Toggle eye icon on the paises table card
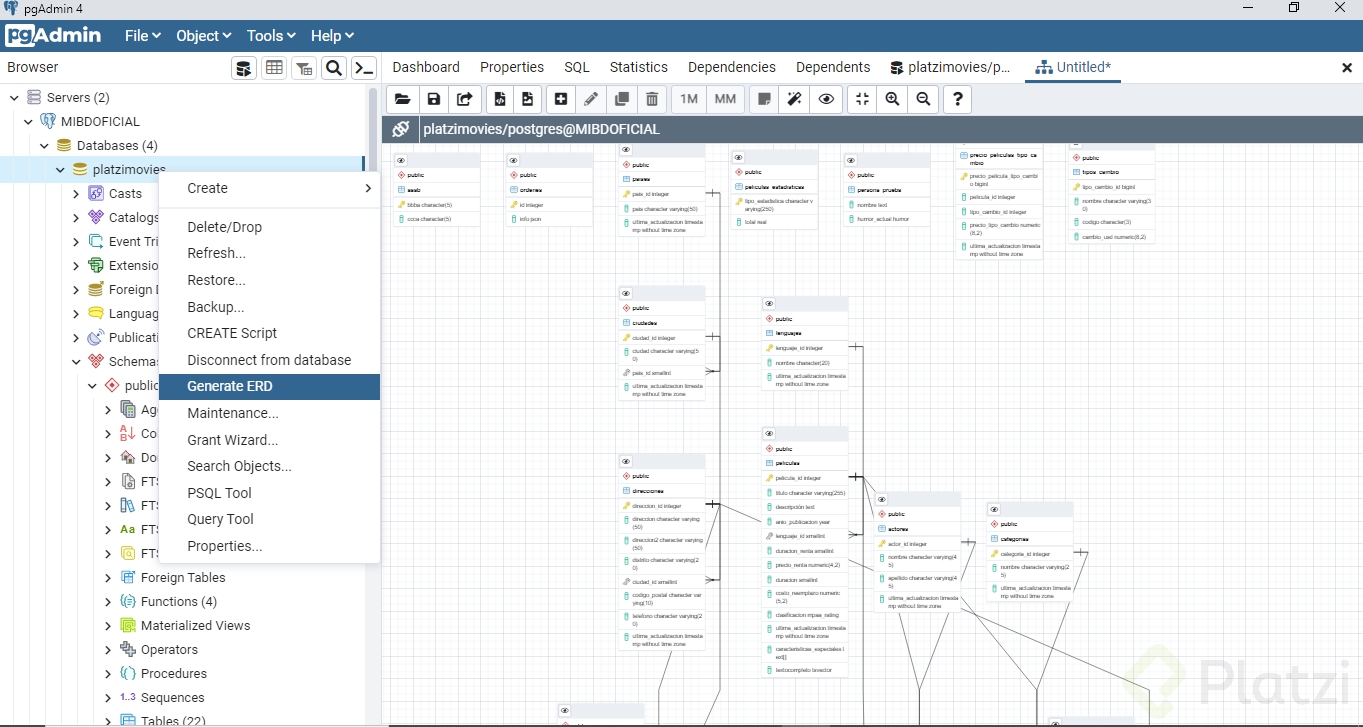The image size is (1363, 727). point(627,150)
